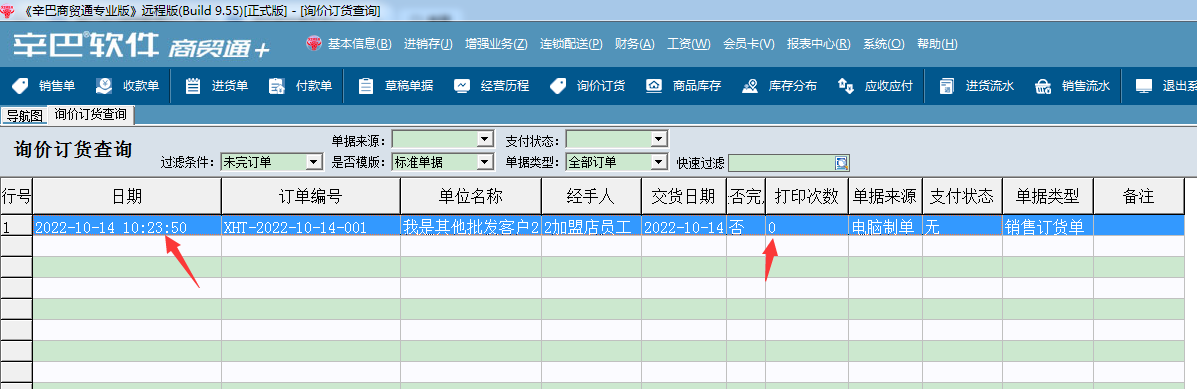Click the search icon in 快速过滤 box
Screen dimensions: 1197x389
coord(842,162)
